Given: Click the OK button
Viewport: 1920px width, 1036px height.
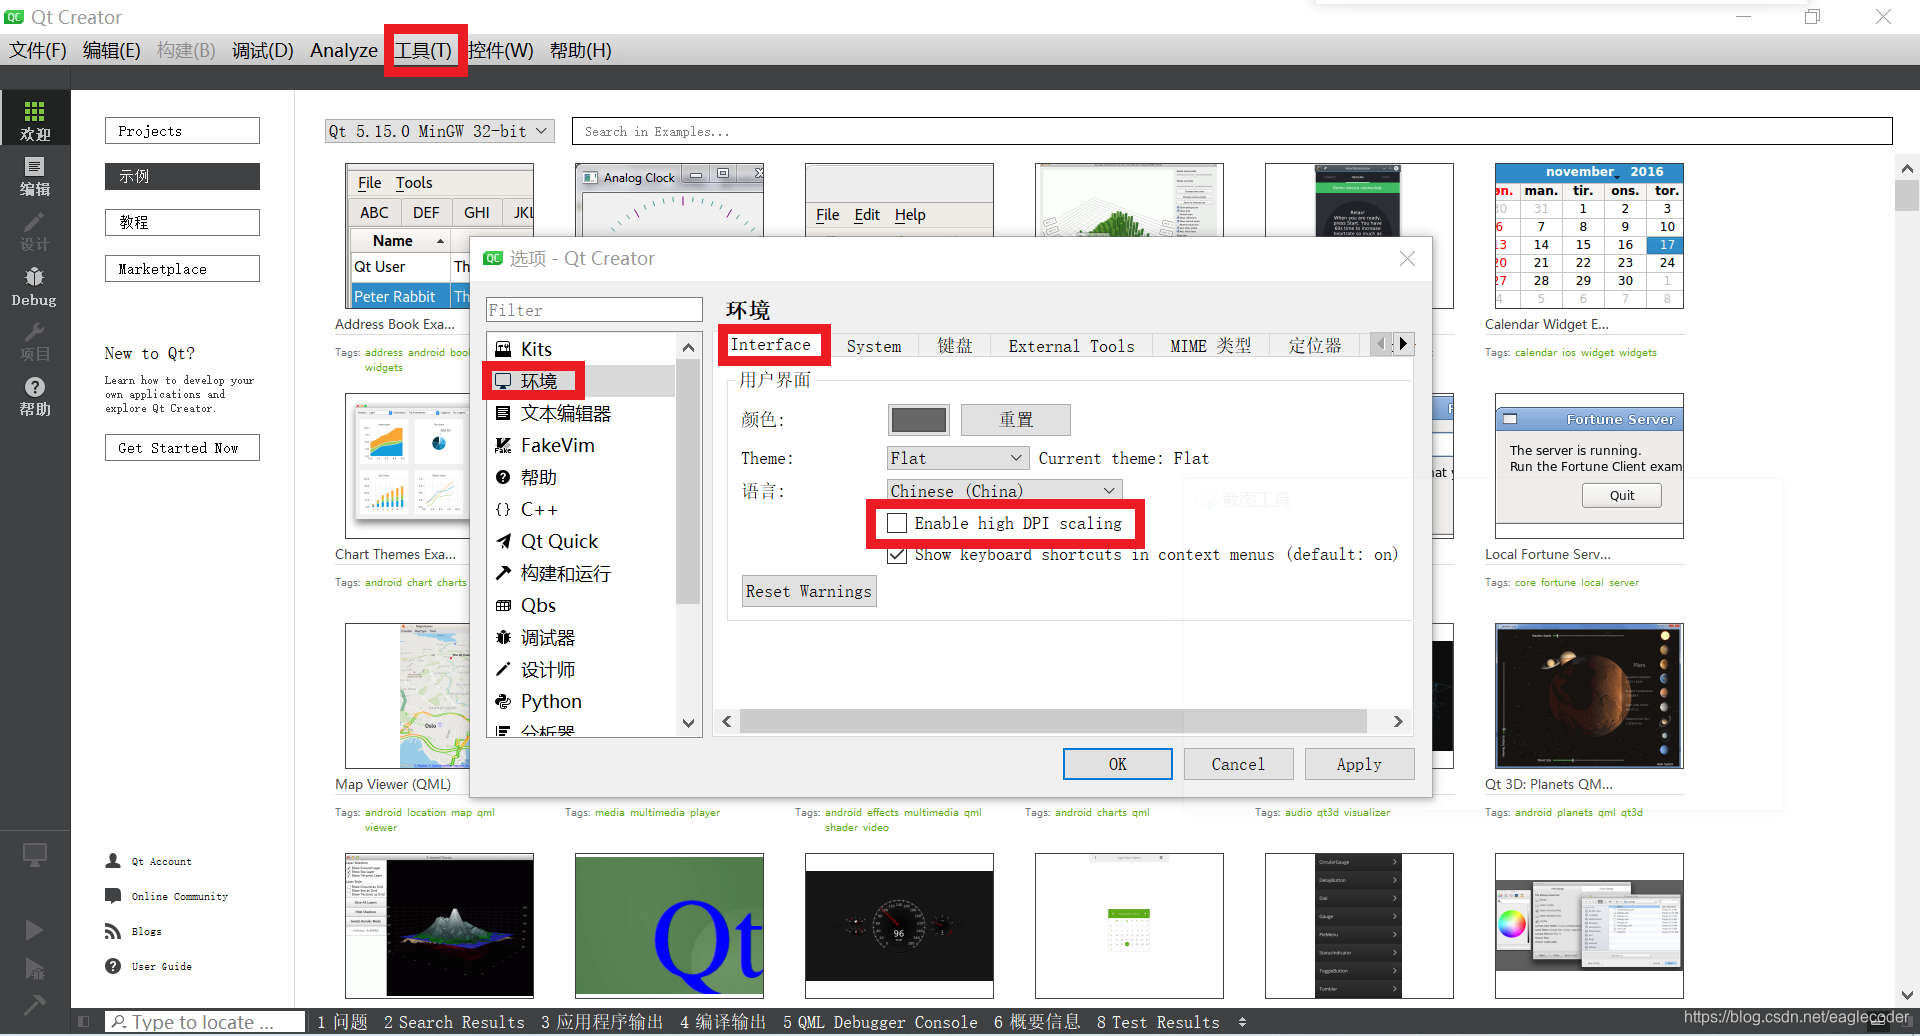Looking at the screenshot, I should tap(1118, 764).
